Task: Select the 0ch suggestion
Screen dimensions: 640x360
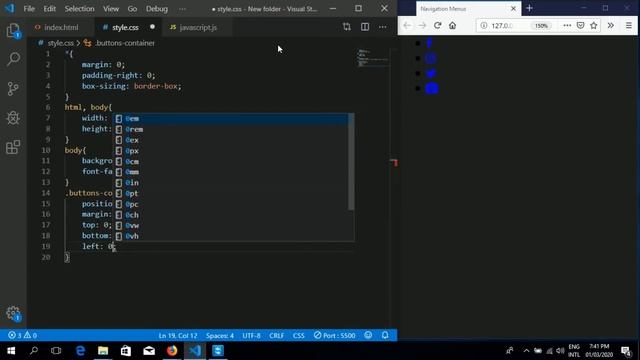Action: 231,215
